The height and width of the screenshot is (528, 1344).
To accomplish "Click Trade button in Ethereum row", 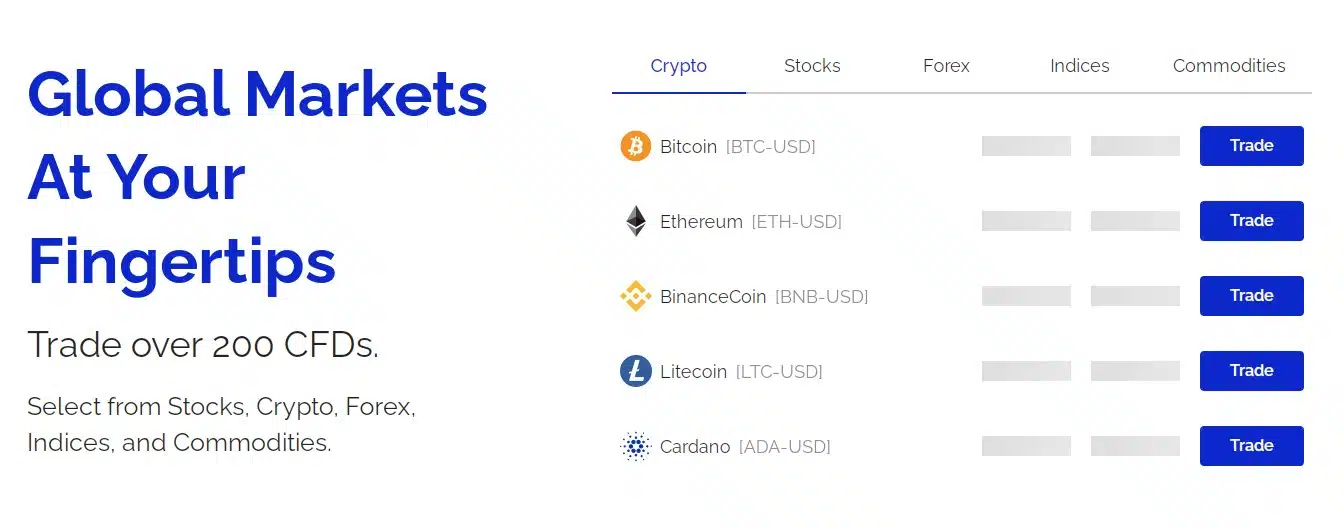I will pyautogui.click(x=1252, y=221).
